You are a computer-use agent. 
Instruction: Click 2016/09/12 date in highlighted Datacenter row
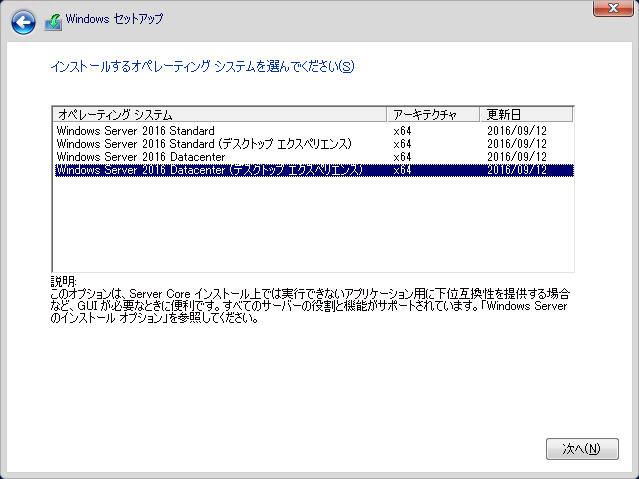517,170
